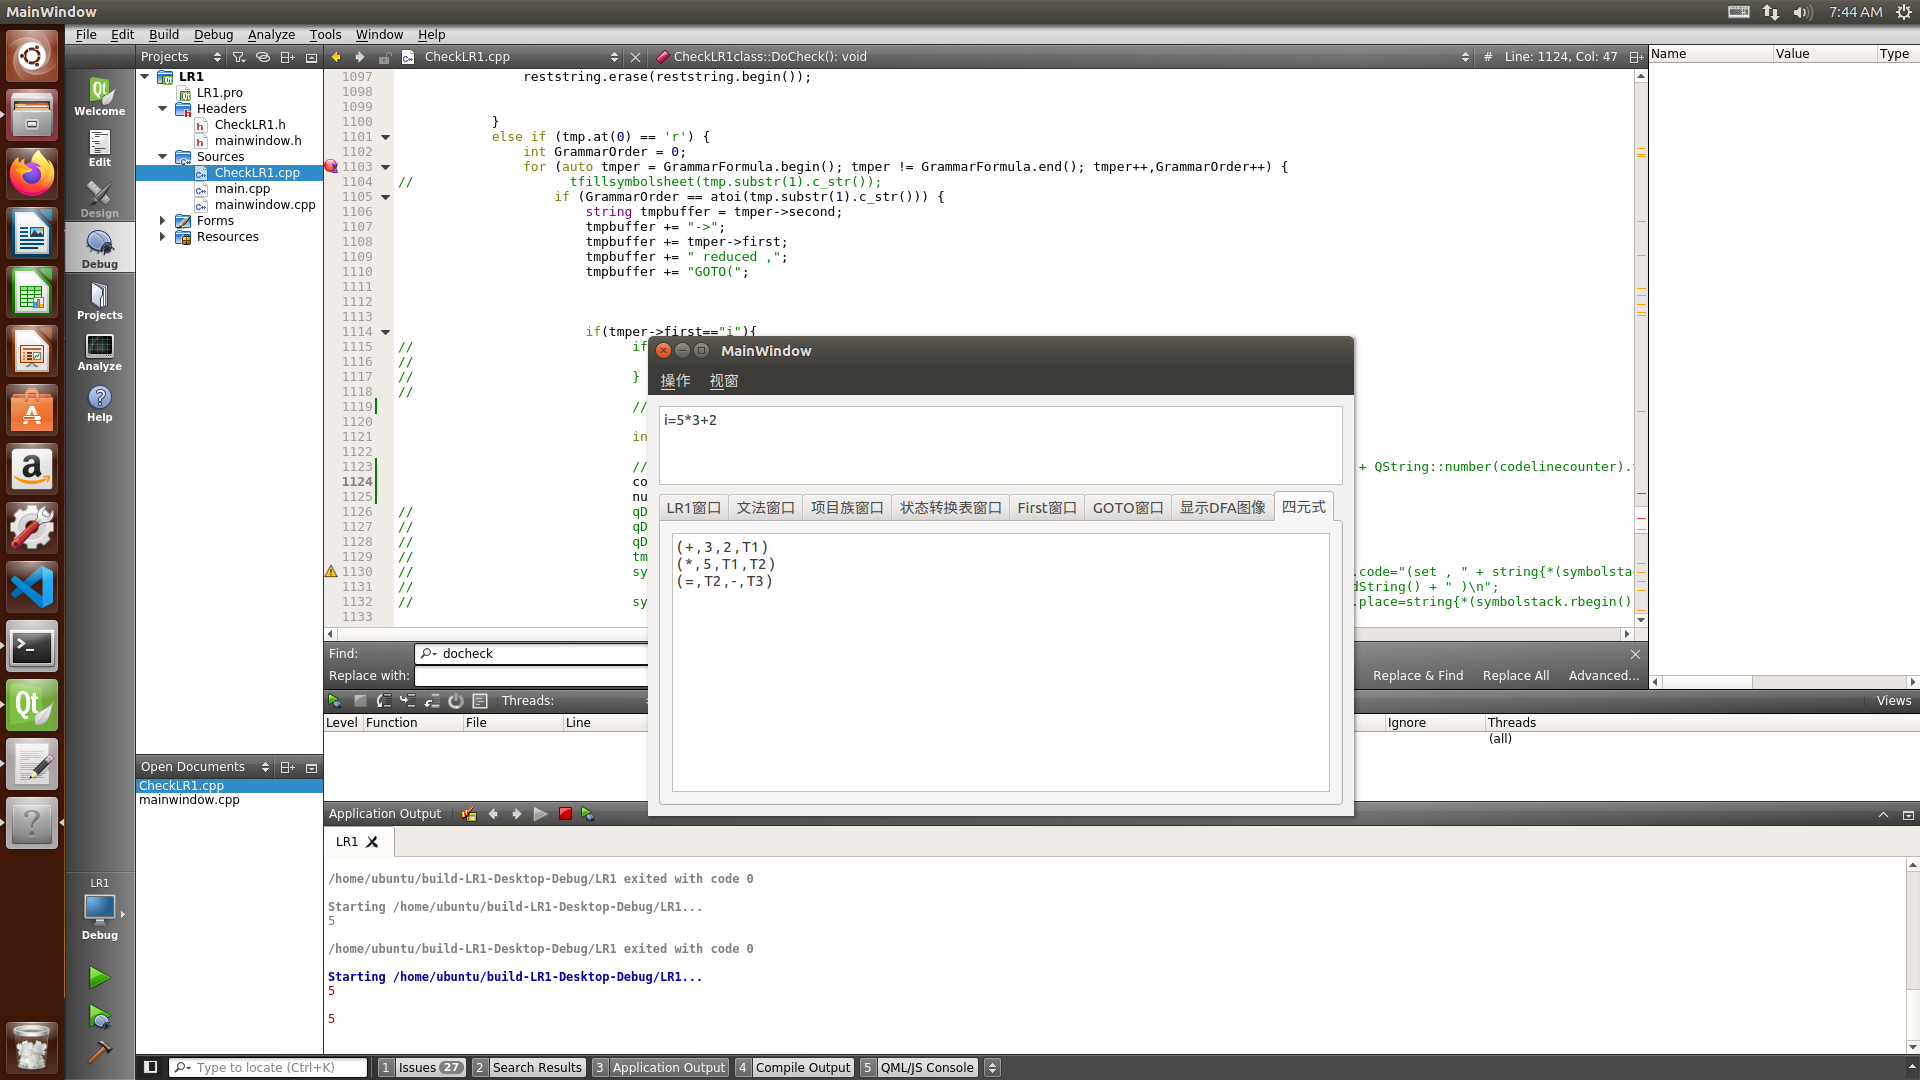Open the Analyze menu

pyautogui.click(x=271, y=34)
